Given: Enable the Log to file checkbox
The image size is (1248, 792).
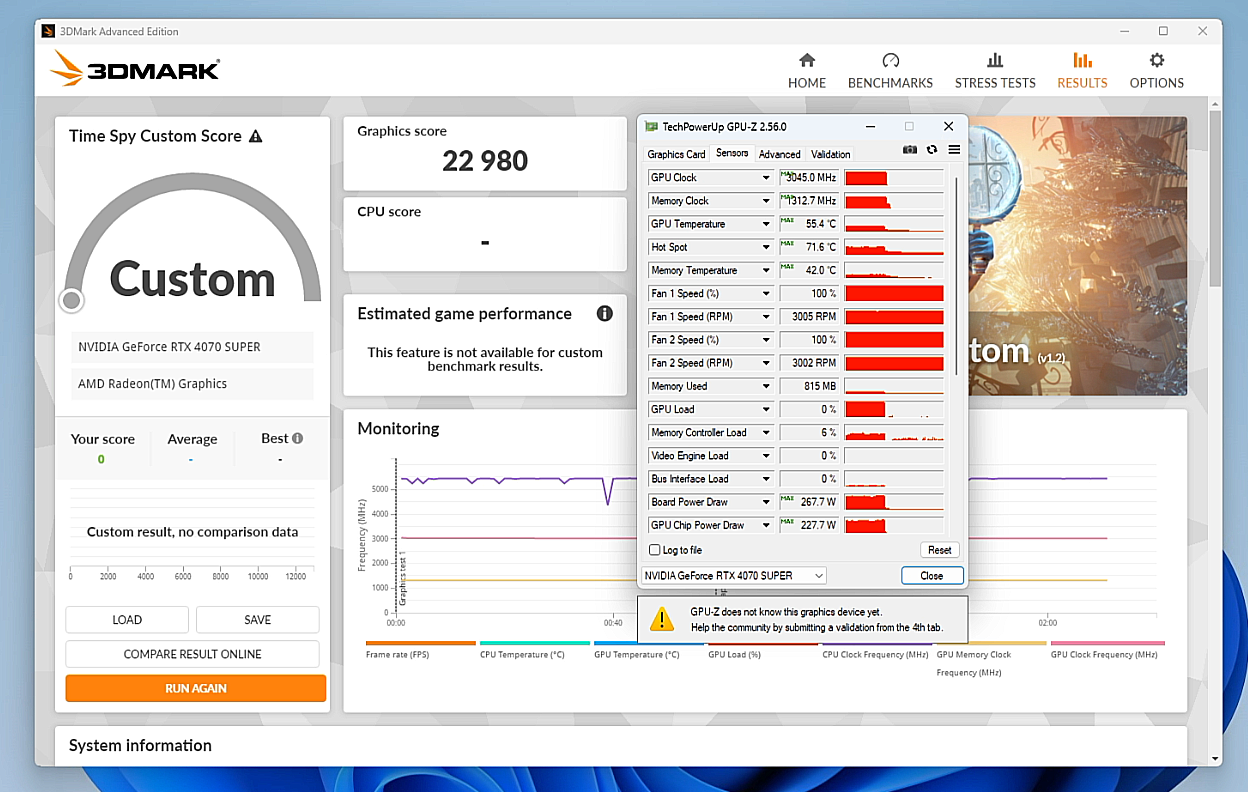Looking at the screenshot, I should [655, 550].
